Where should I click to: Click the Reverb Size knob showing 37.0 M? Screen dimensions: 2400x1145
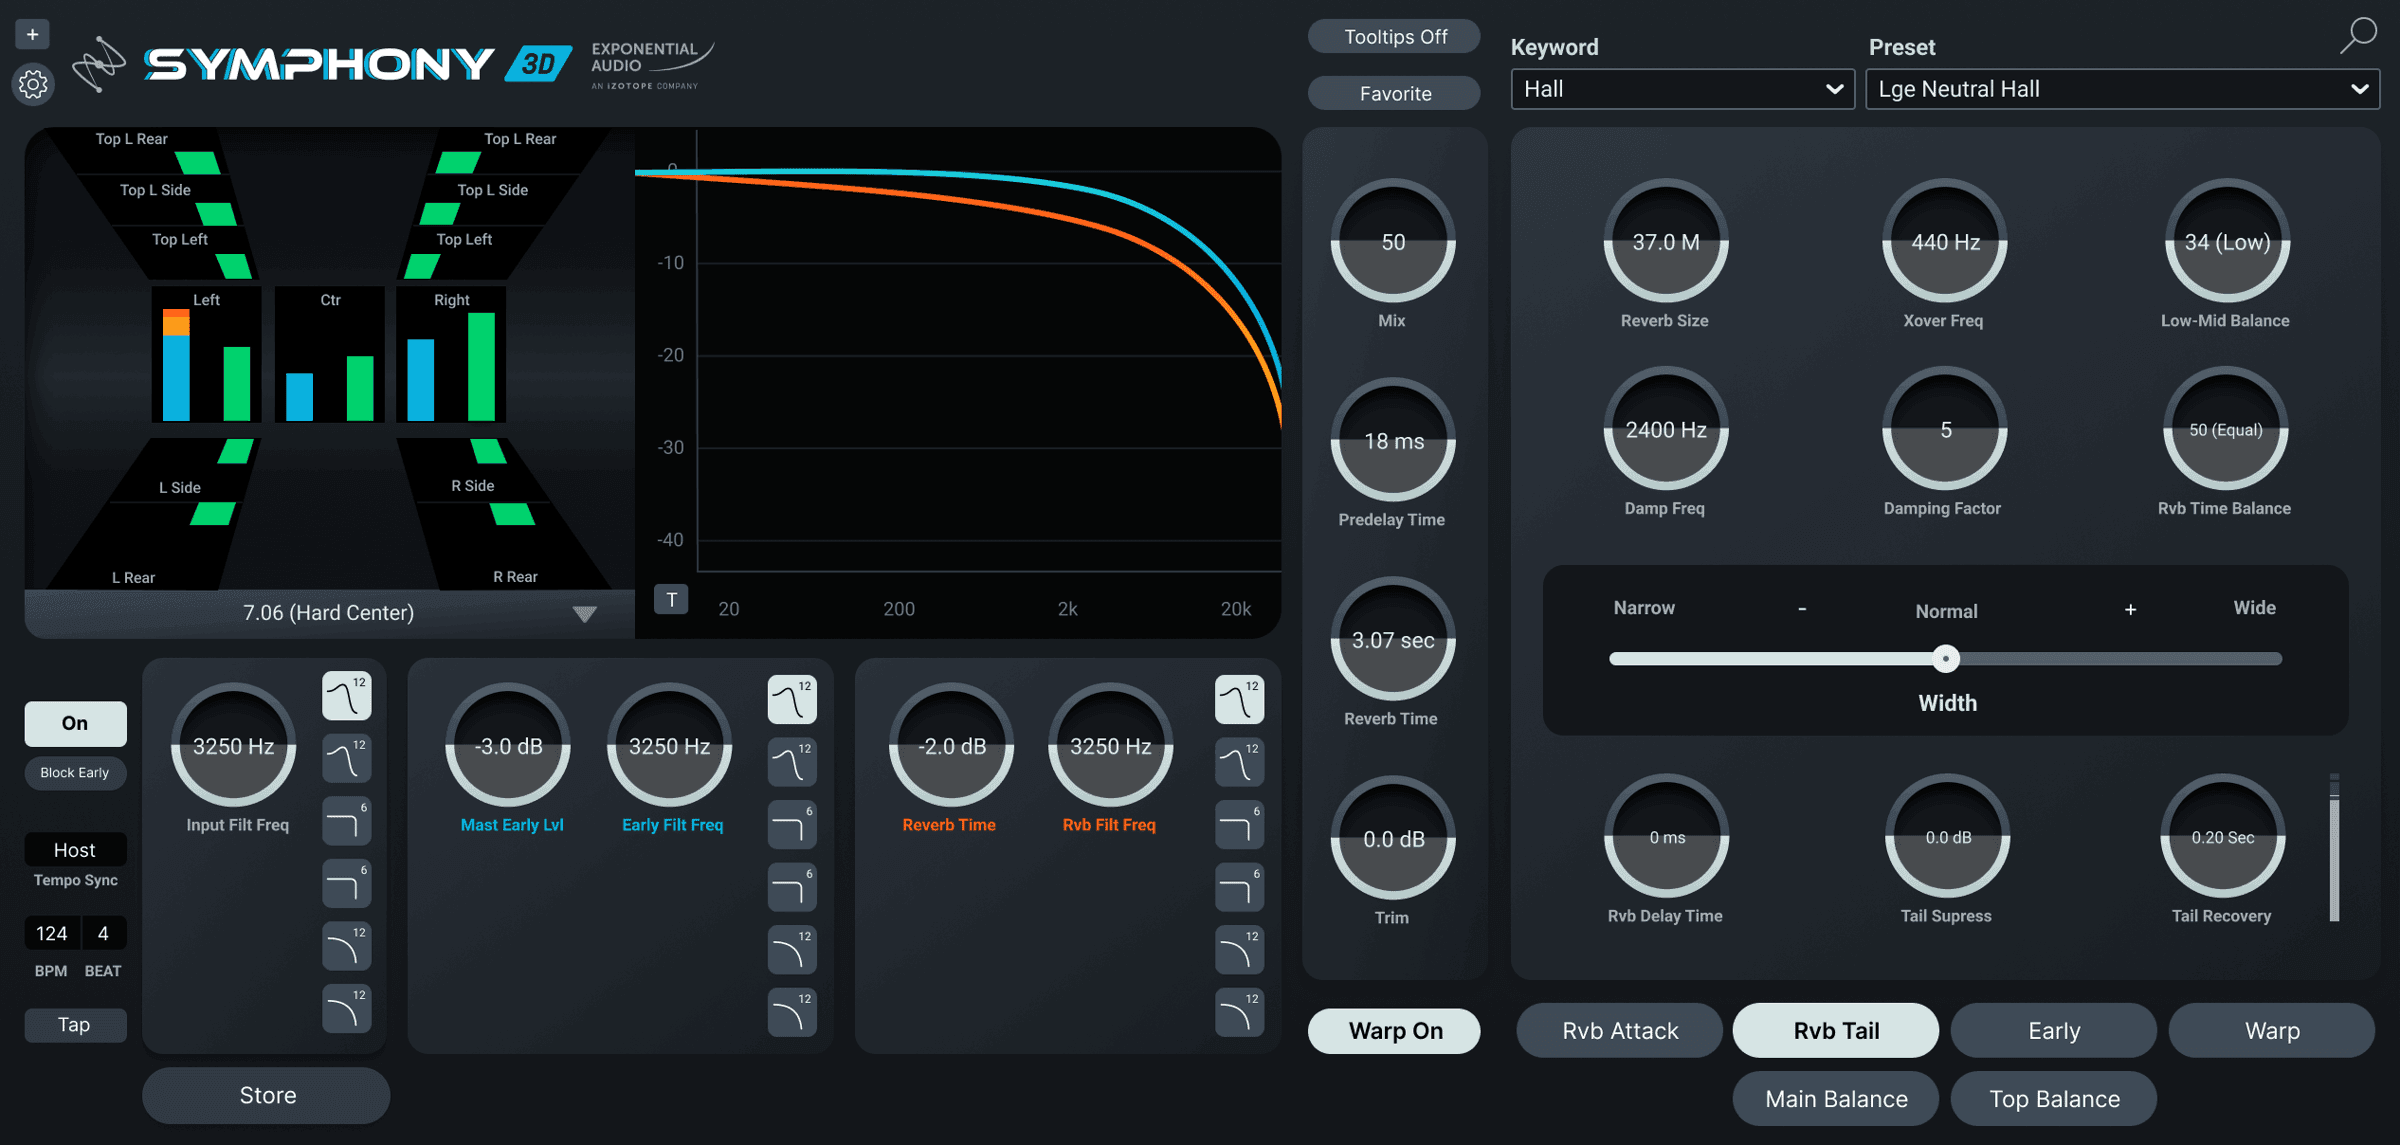coord(1666,242)
